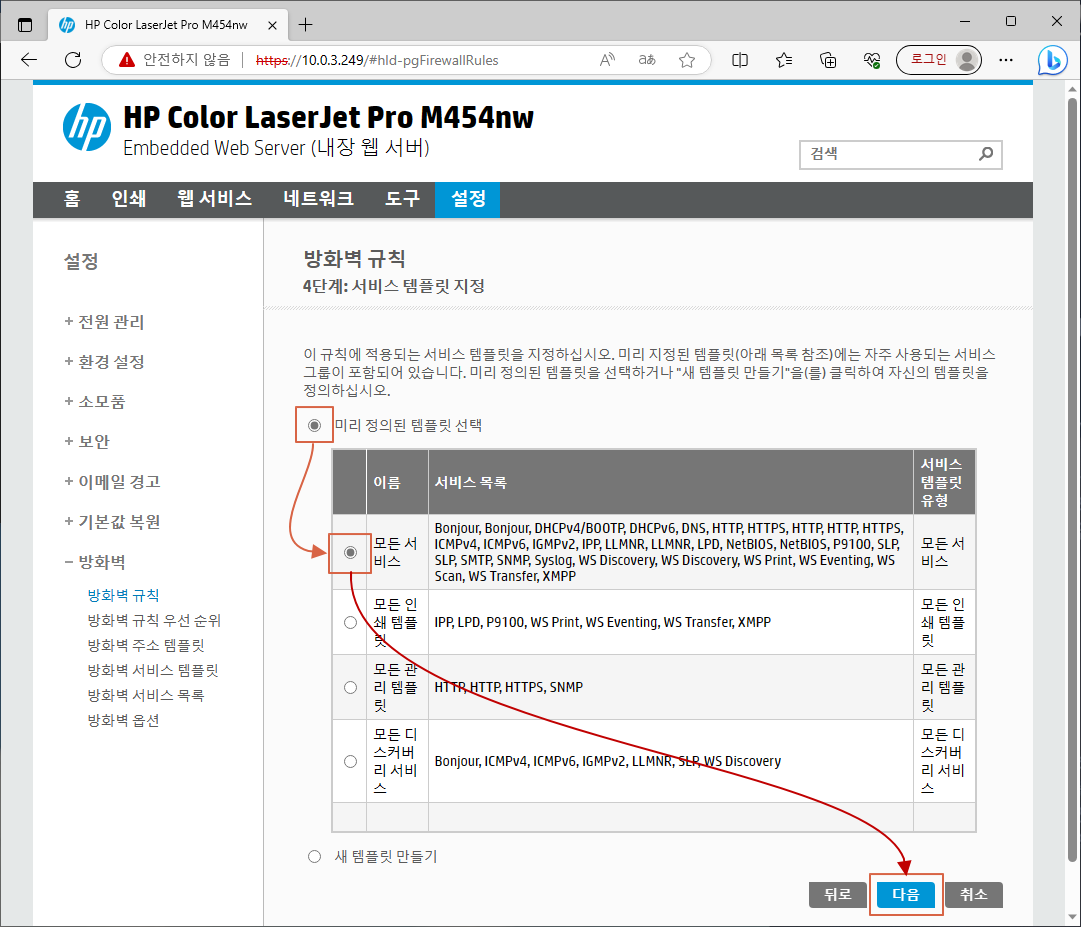Open 방화벽 서비스 목록 link
This screenshot has width=1081, height=927.
click(x=145, y=695)
